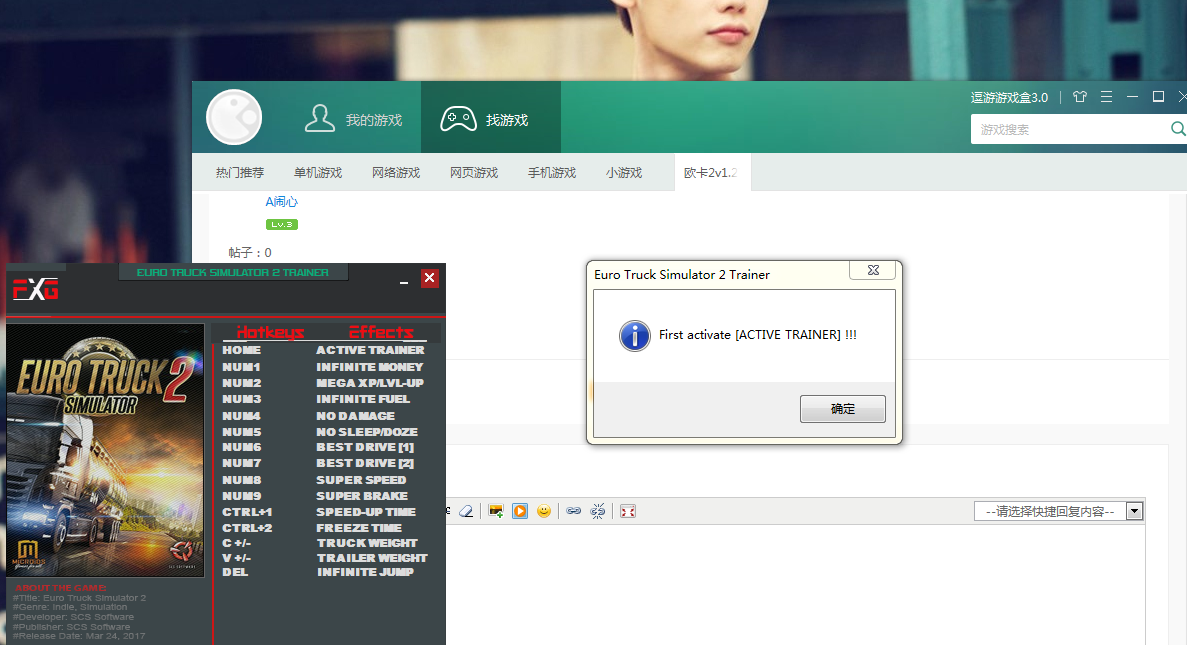Click the remove link (unlink) icon
This screenshot has height=645, width=1187.
tap(598, 511)
